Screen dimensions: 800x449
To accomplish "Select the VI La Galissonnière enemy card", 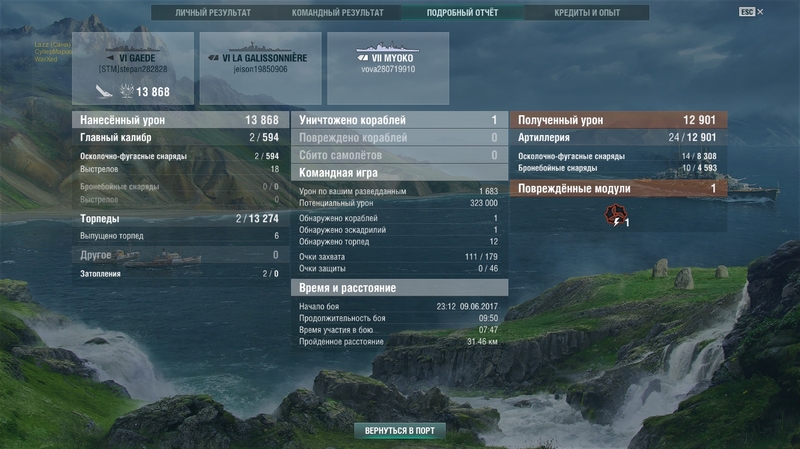I will (x=261, y=68).
